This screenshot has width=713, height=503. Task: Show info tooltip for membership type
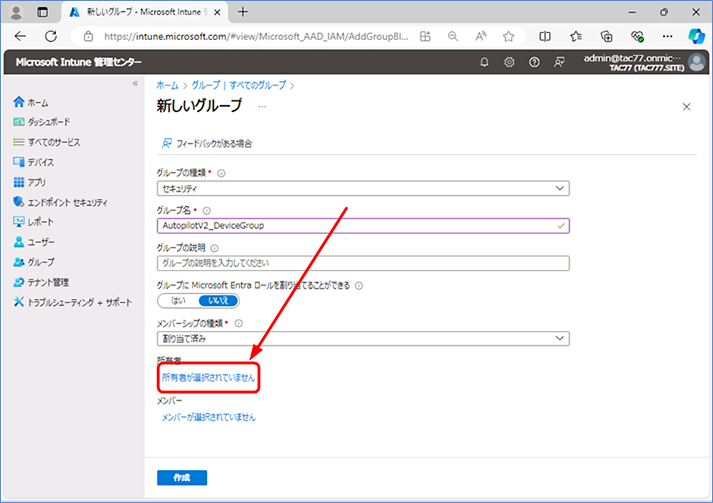239,323
